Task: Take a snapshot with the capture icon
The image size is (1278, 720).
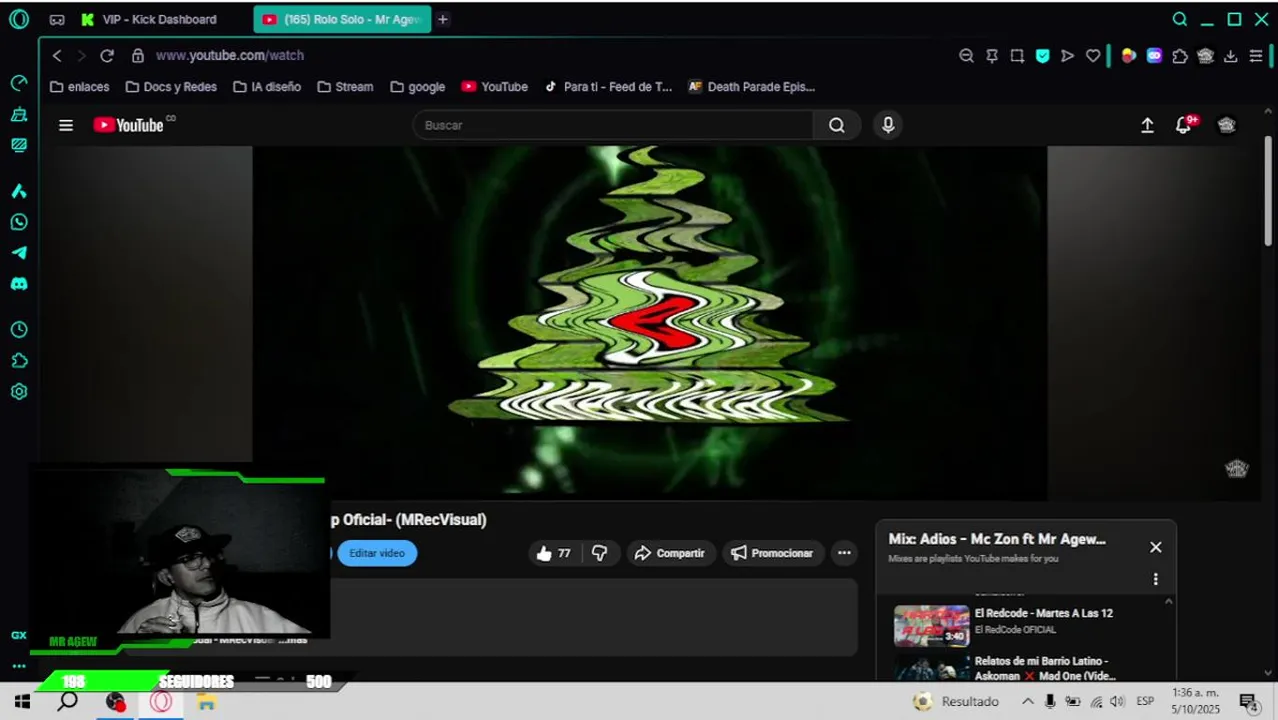Action: point(1017,56)
